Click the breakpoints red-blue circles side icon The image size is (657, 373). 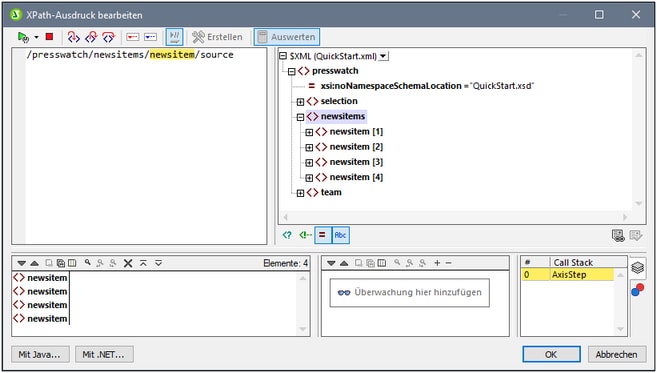click(637, 290)
